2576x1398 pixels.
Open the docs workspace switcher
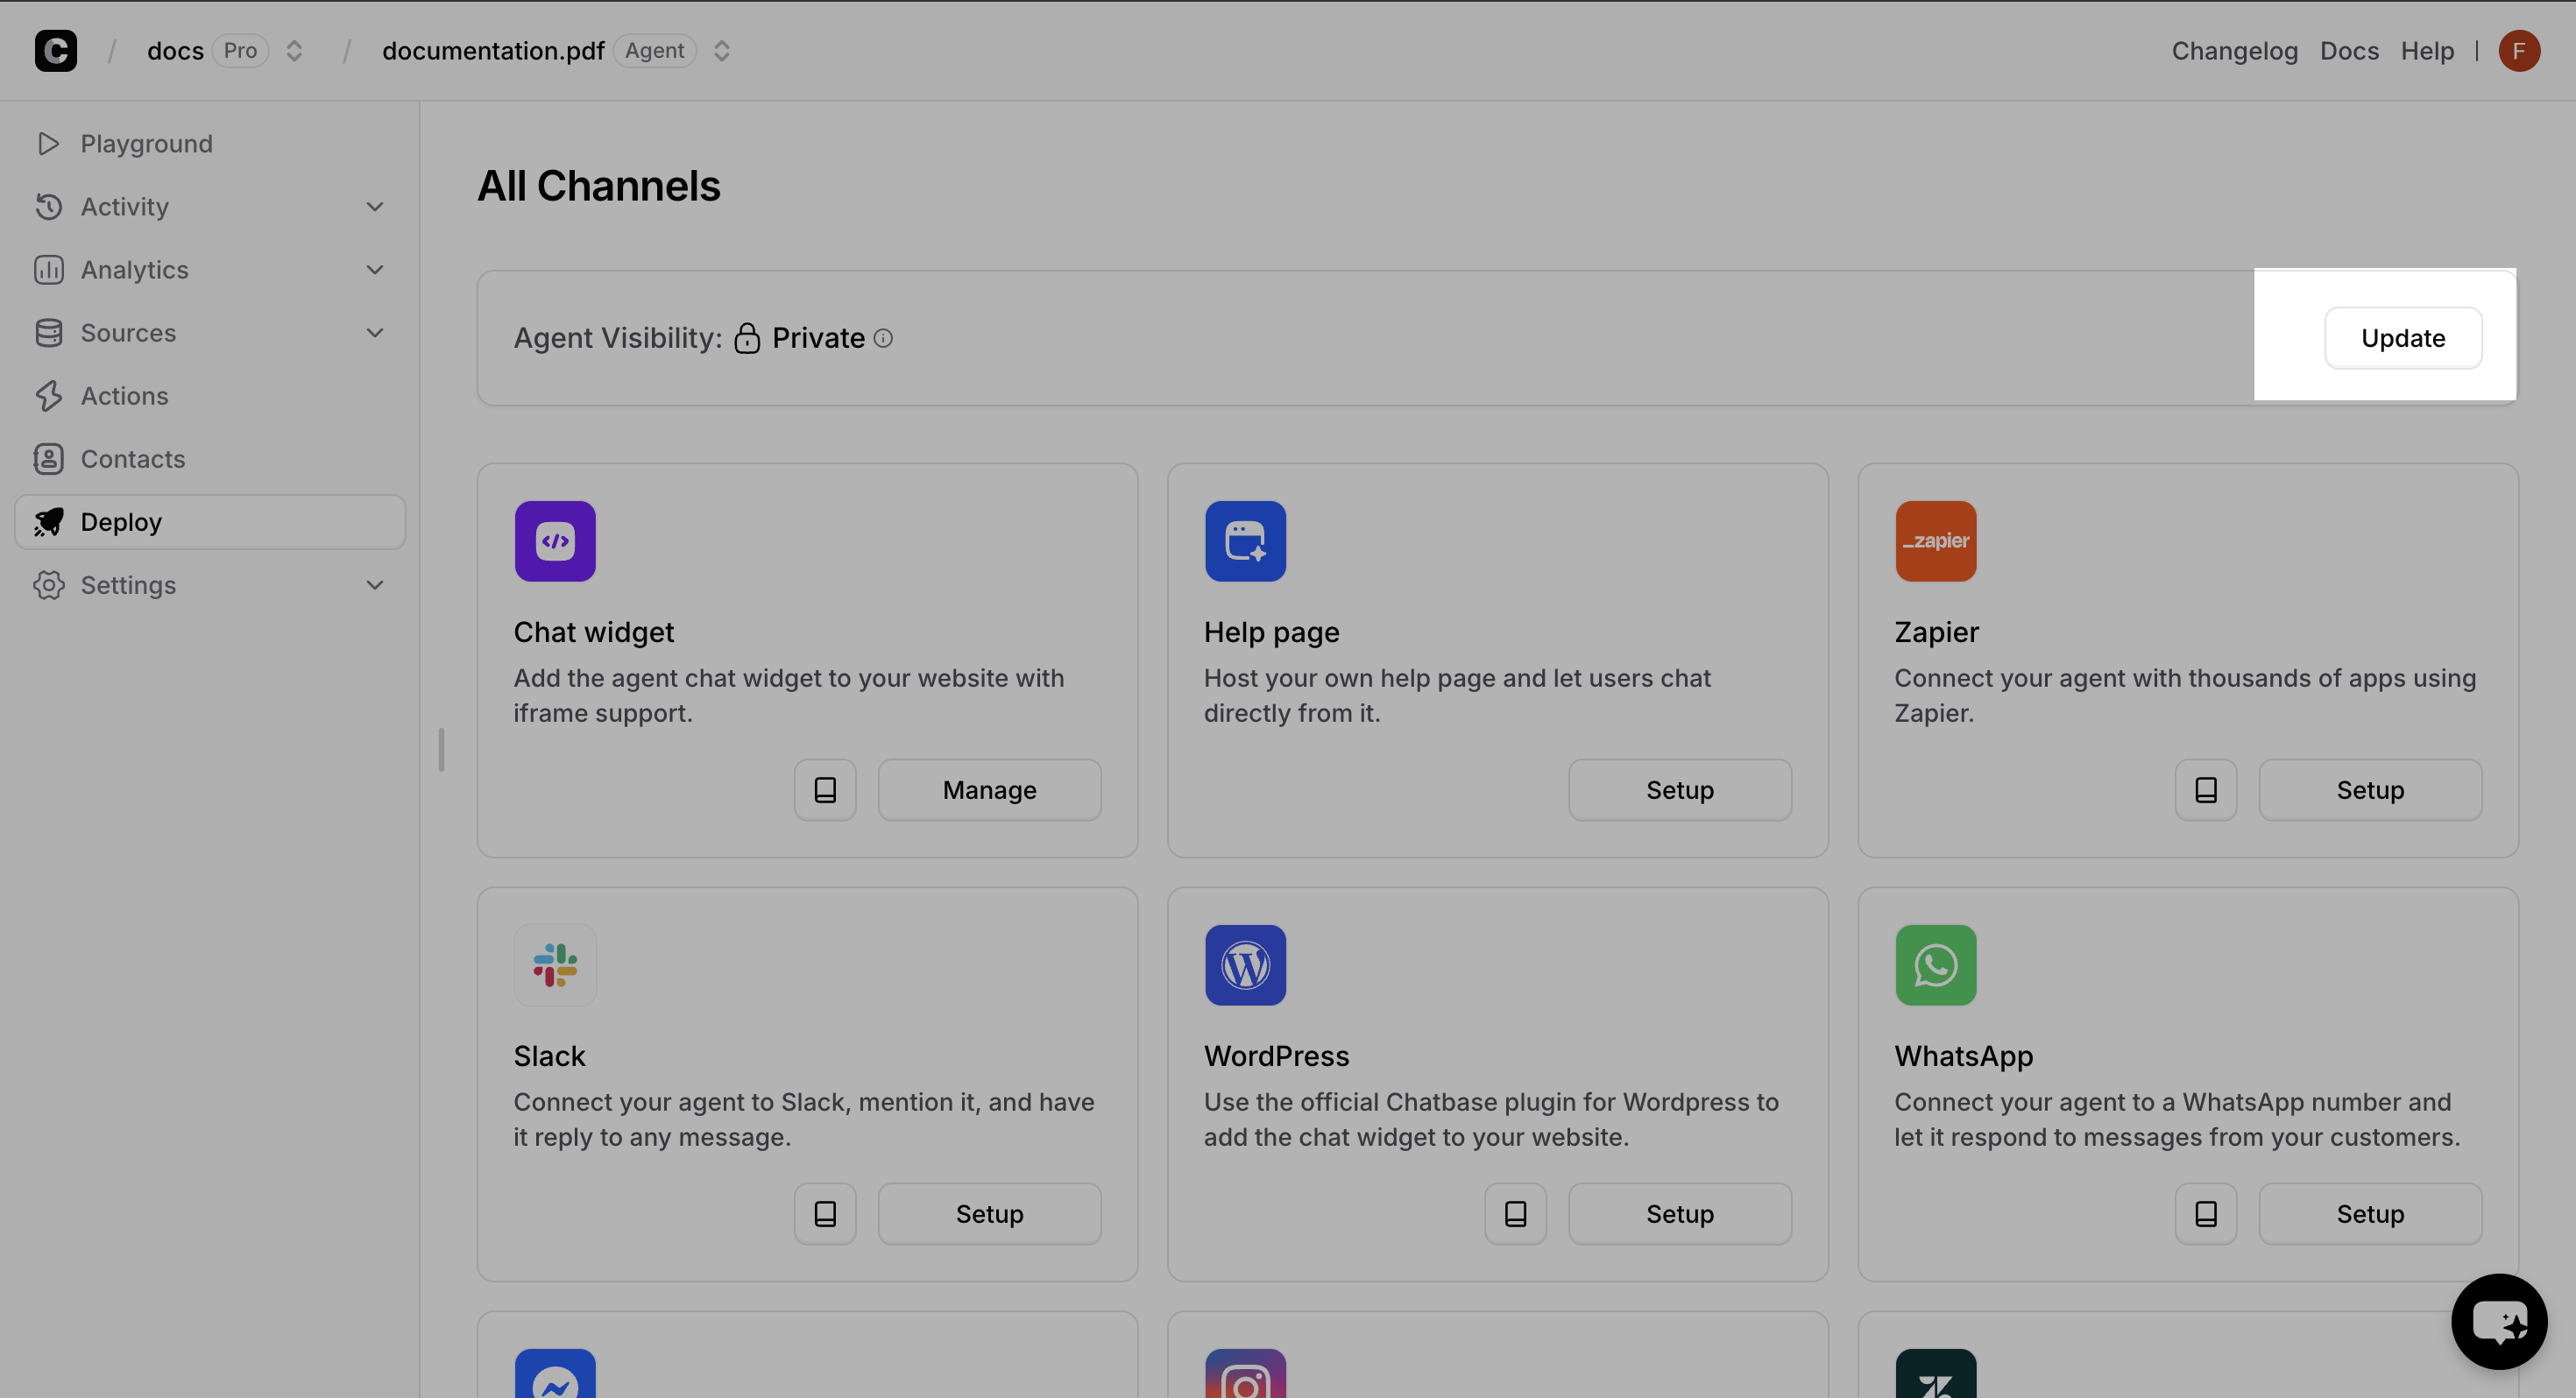294,51
